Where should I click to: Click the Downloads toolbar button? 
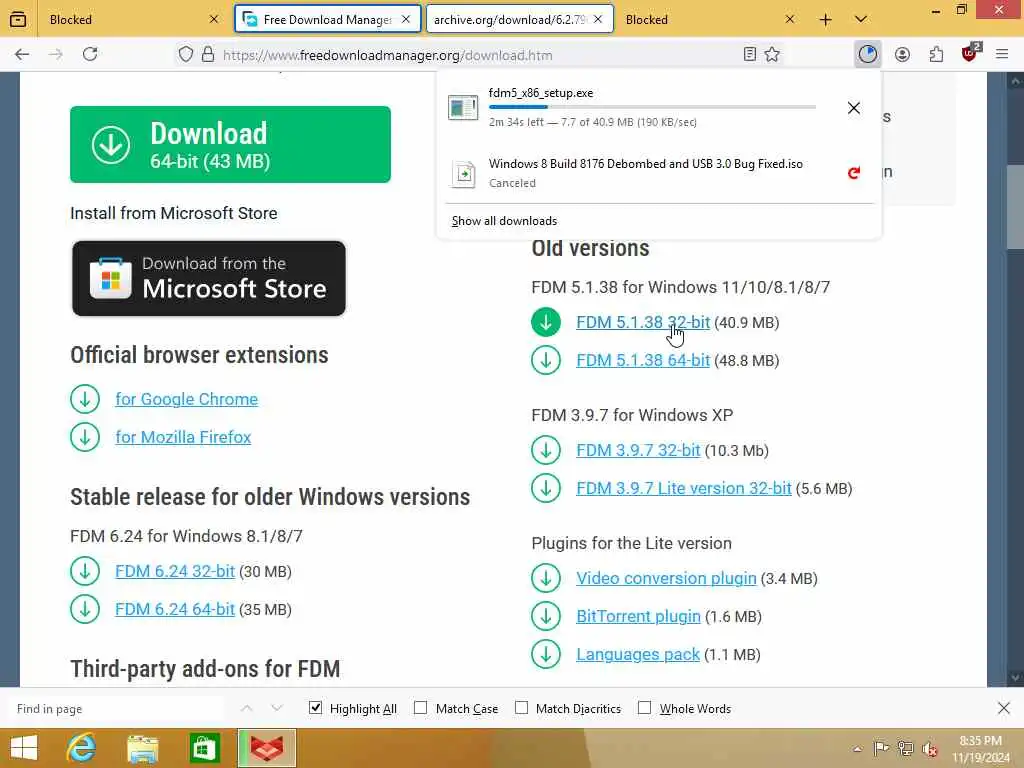tap(868, 54)
